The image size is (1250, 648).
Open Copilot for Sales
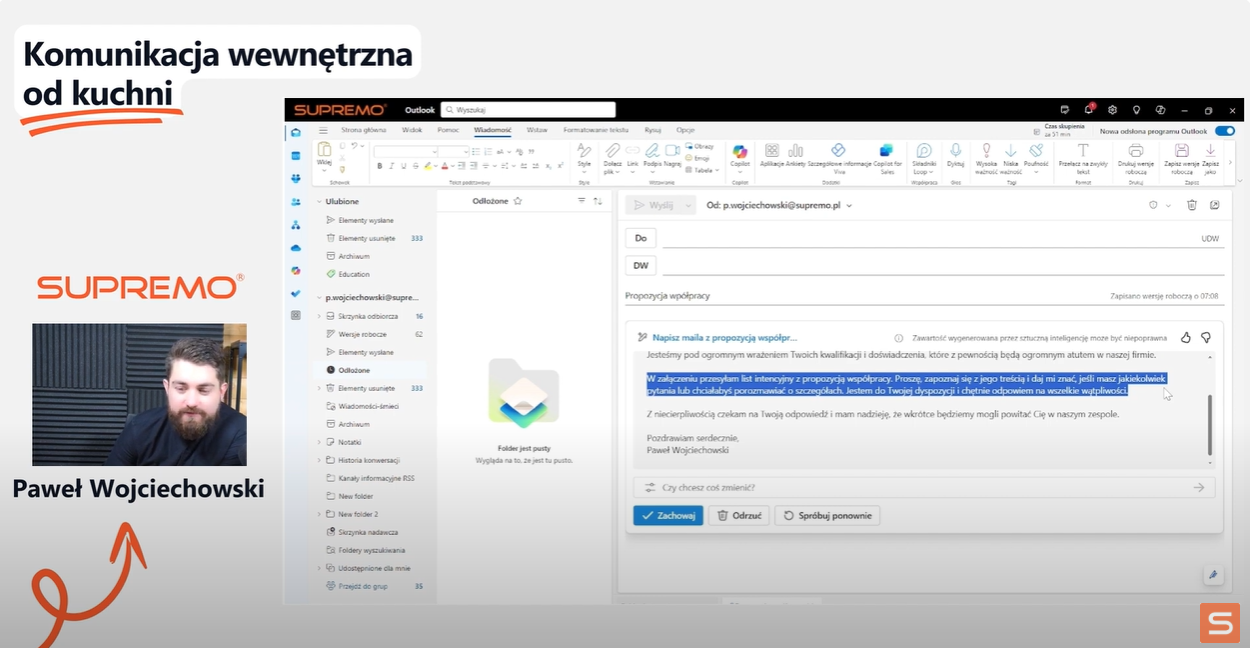(886, 158)
